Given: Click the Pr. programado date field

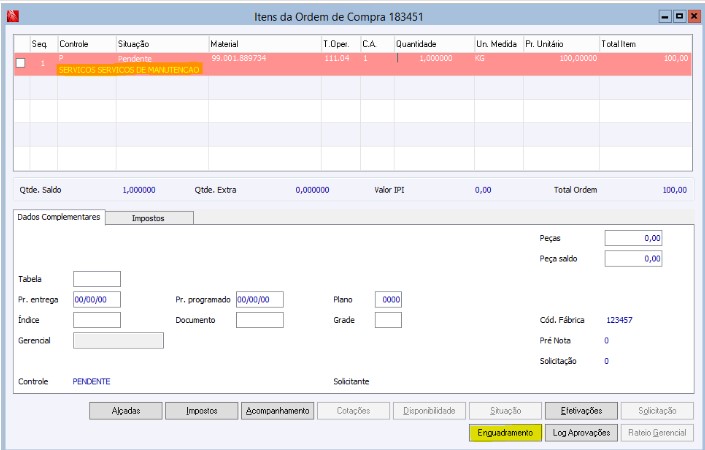Looking at the screenshot, I should click(260, 299).
